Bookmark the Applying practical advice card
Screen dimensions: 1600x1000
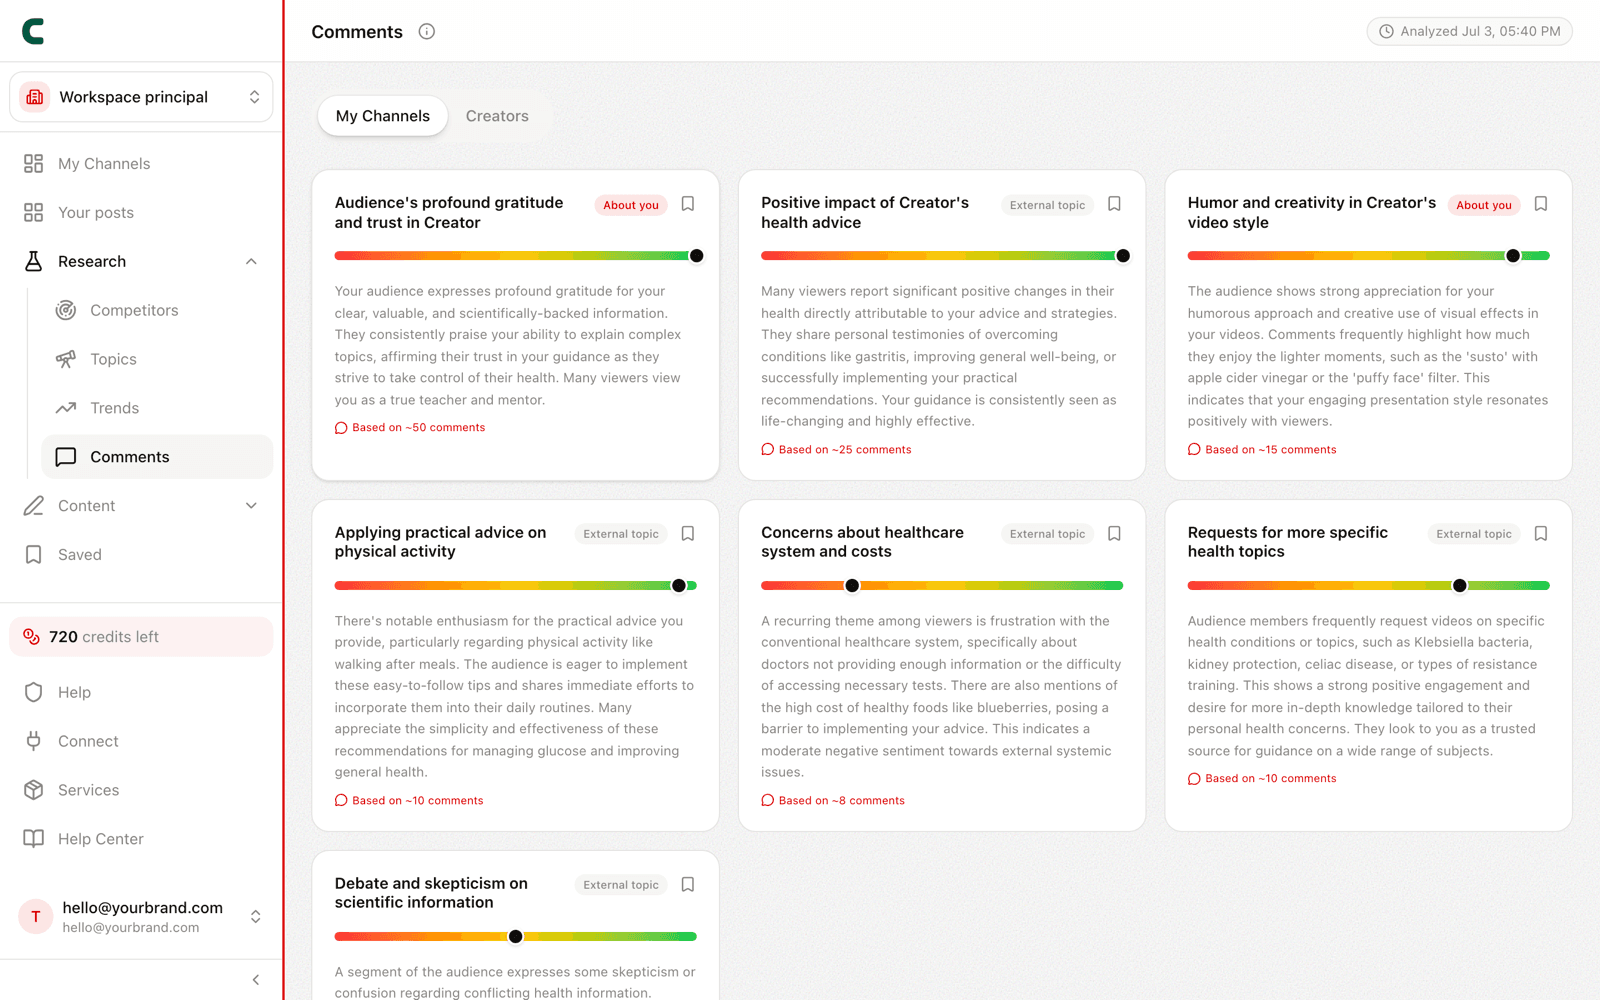click(x=688, y=534)
